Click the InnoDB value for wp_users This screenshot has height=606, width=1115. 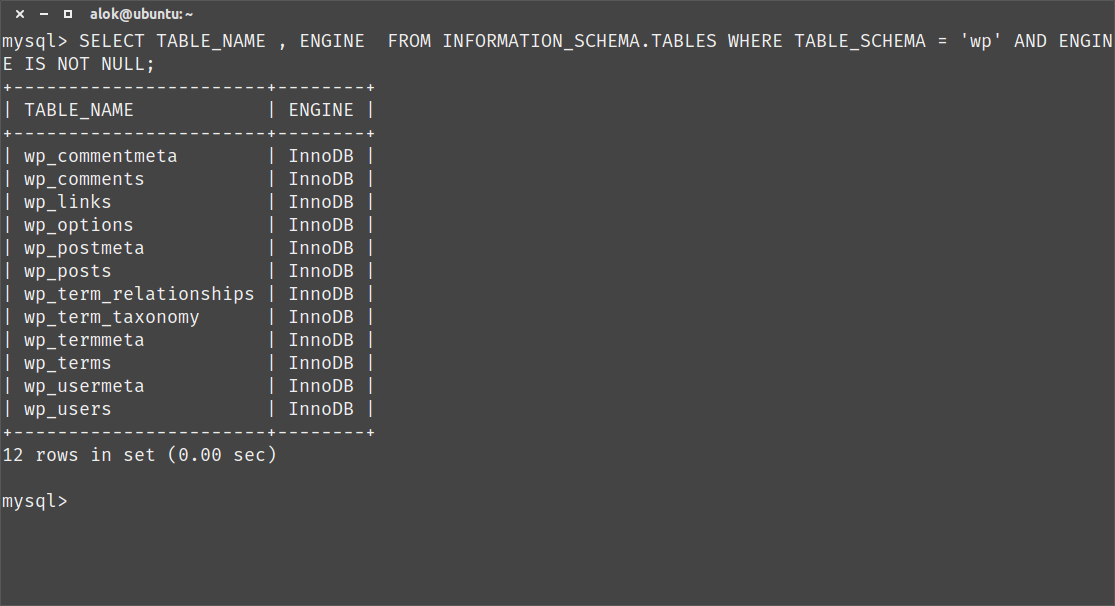[320, 409]
